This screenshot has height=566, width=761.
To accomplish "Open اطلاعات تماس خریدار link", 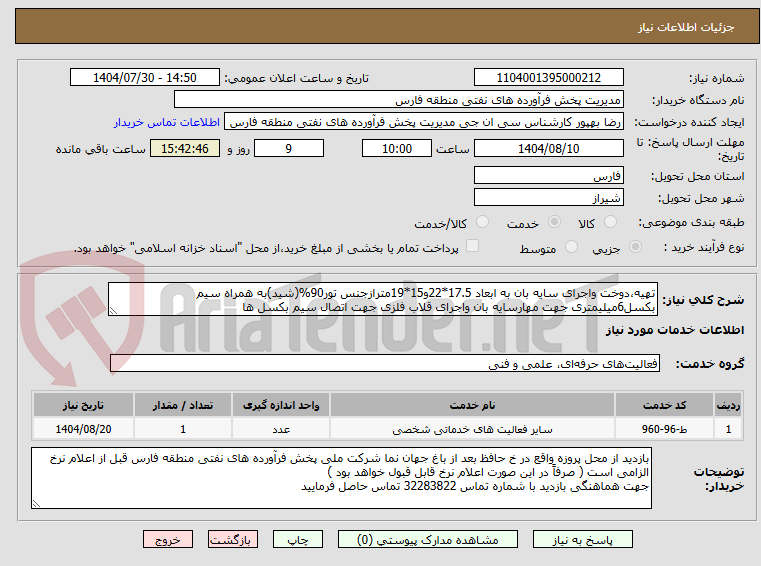I will click(167, 122).
